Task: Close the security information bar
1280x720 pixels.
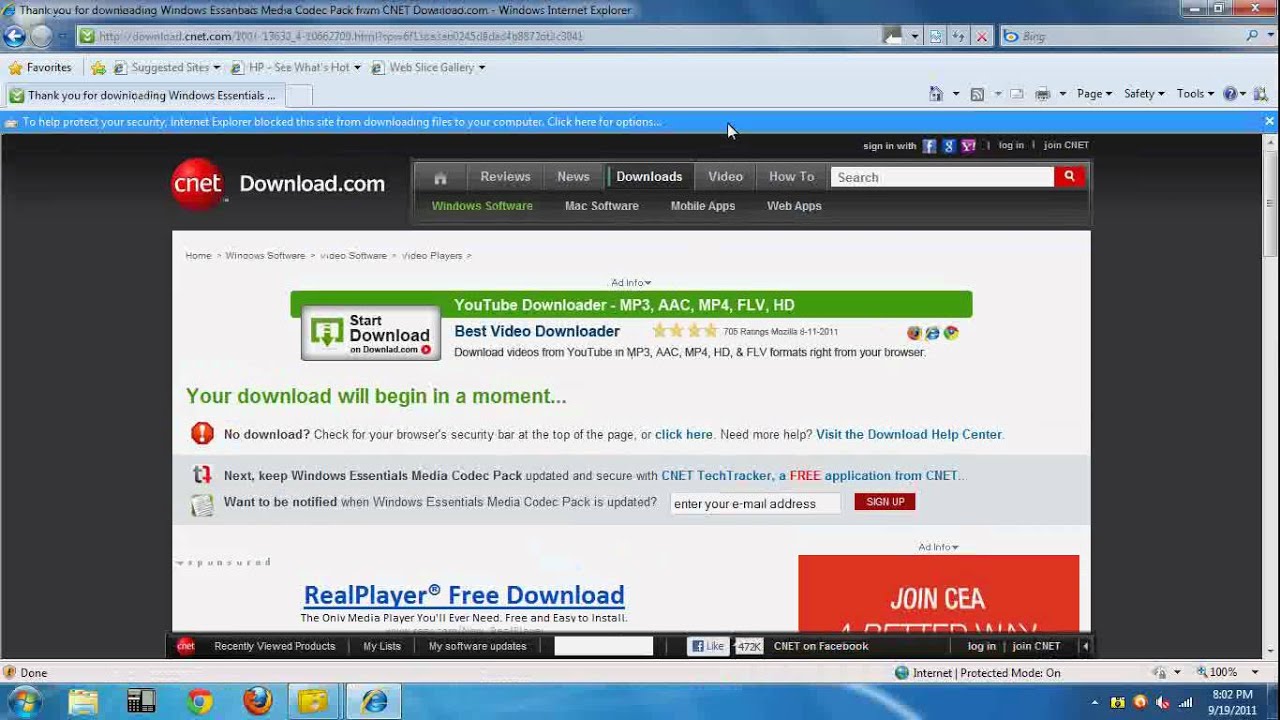Action: point(1269,122)
